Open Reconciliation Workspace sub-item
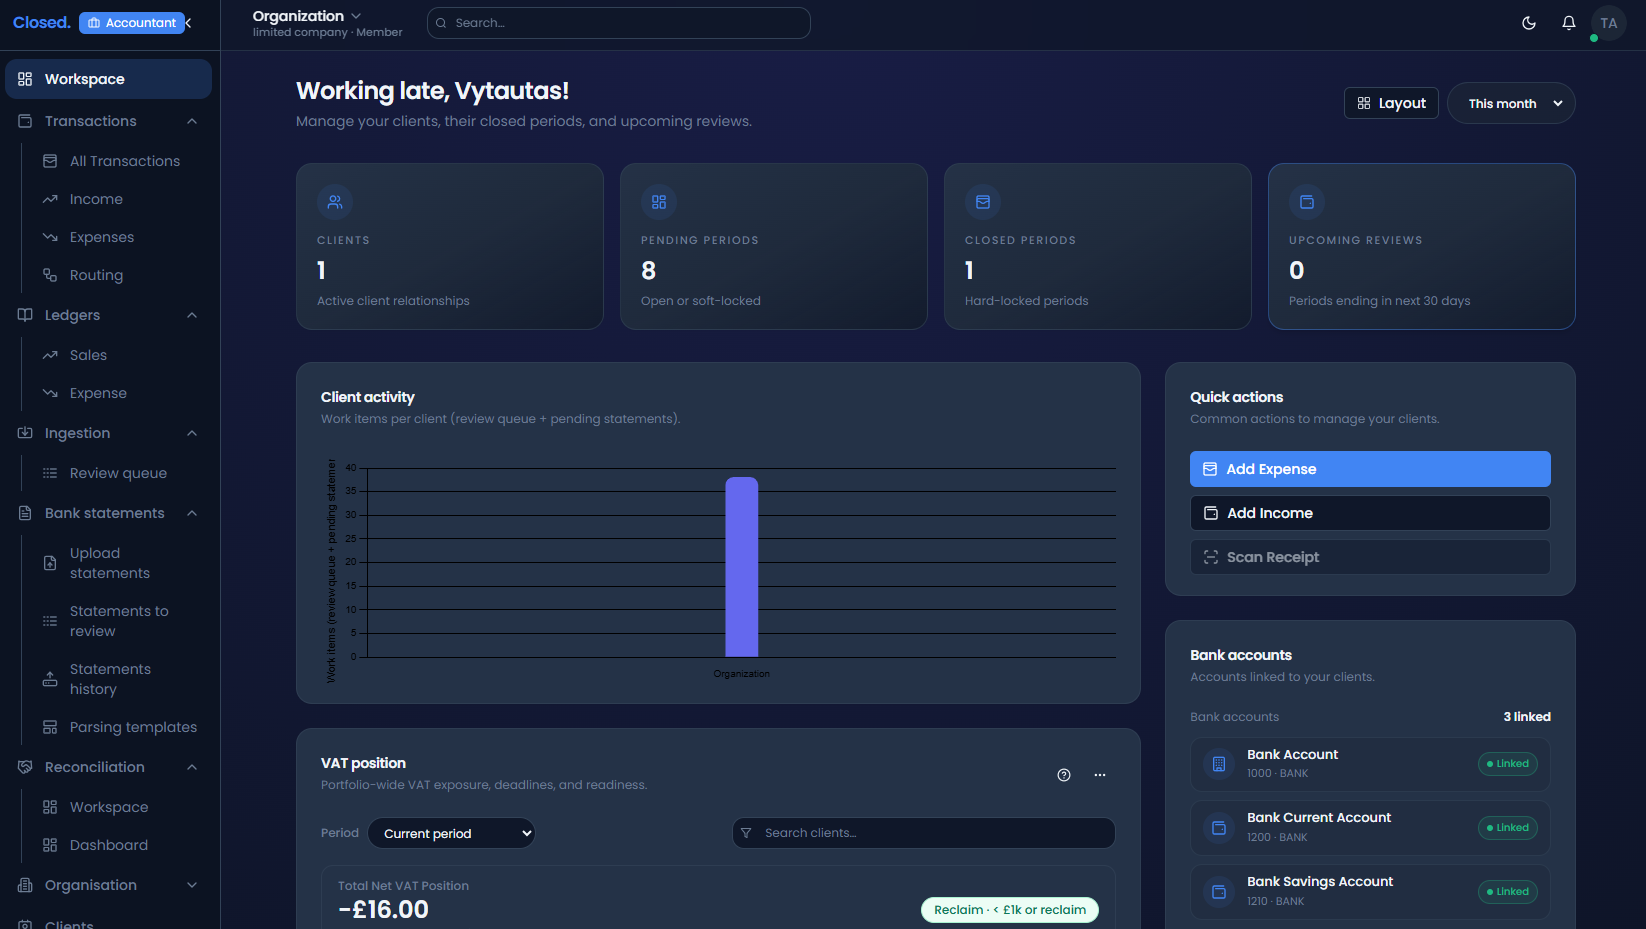Image resolution: width=1646 pixels, height=929 pixels. [x=109, y=807]
